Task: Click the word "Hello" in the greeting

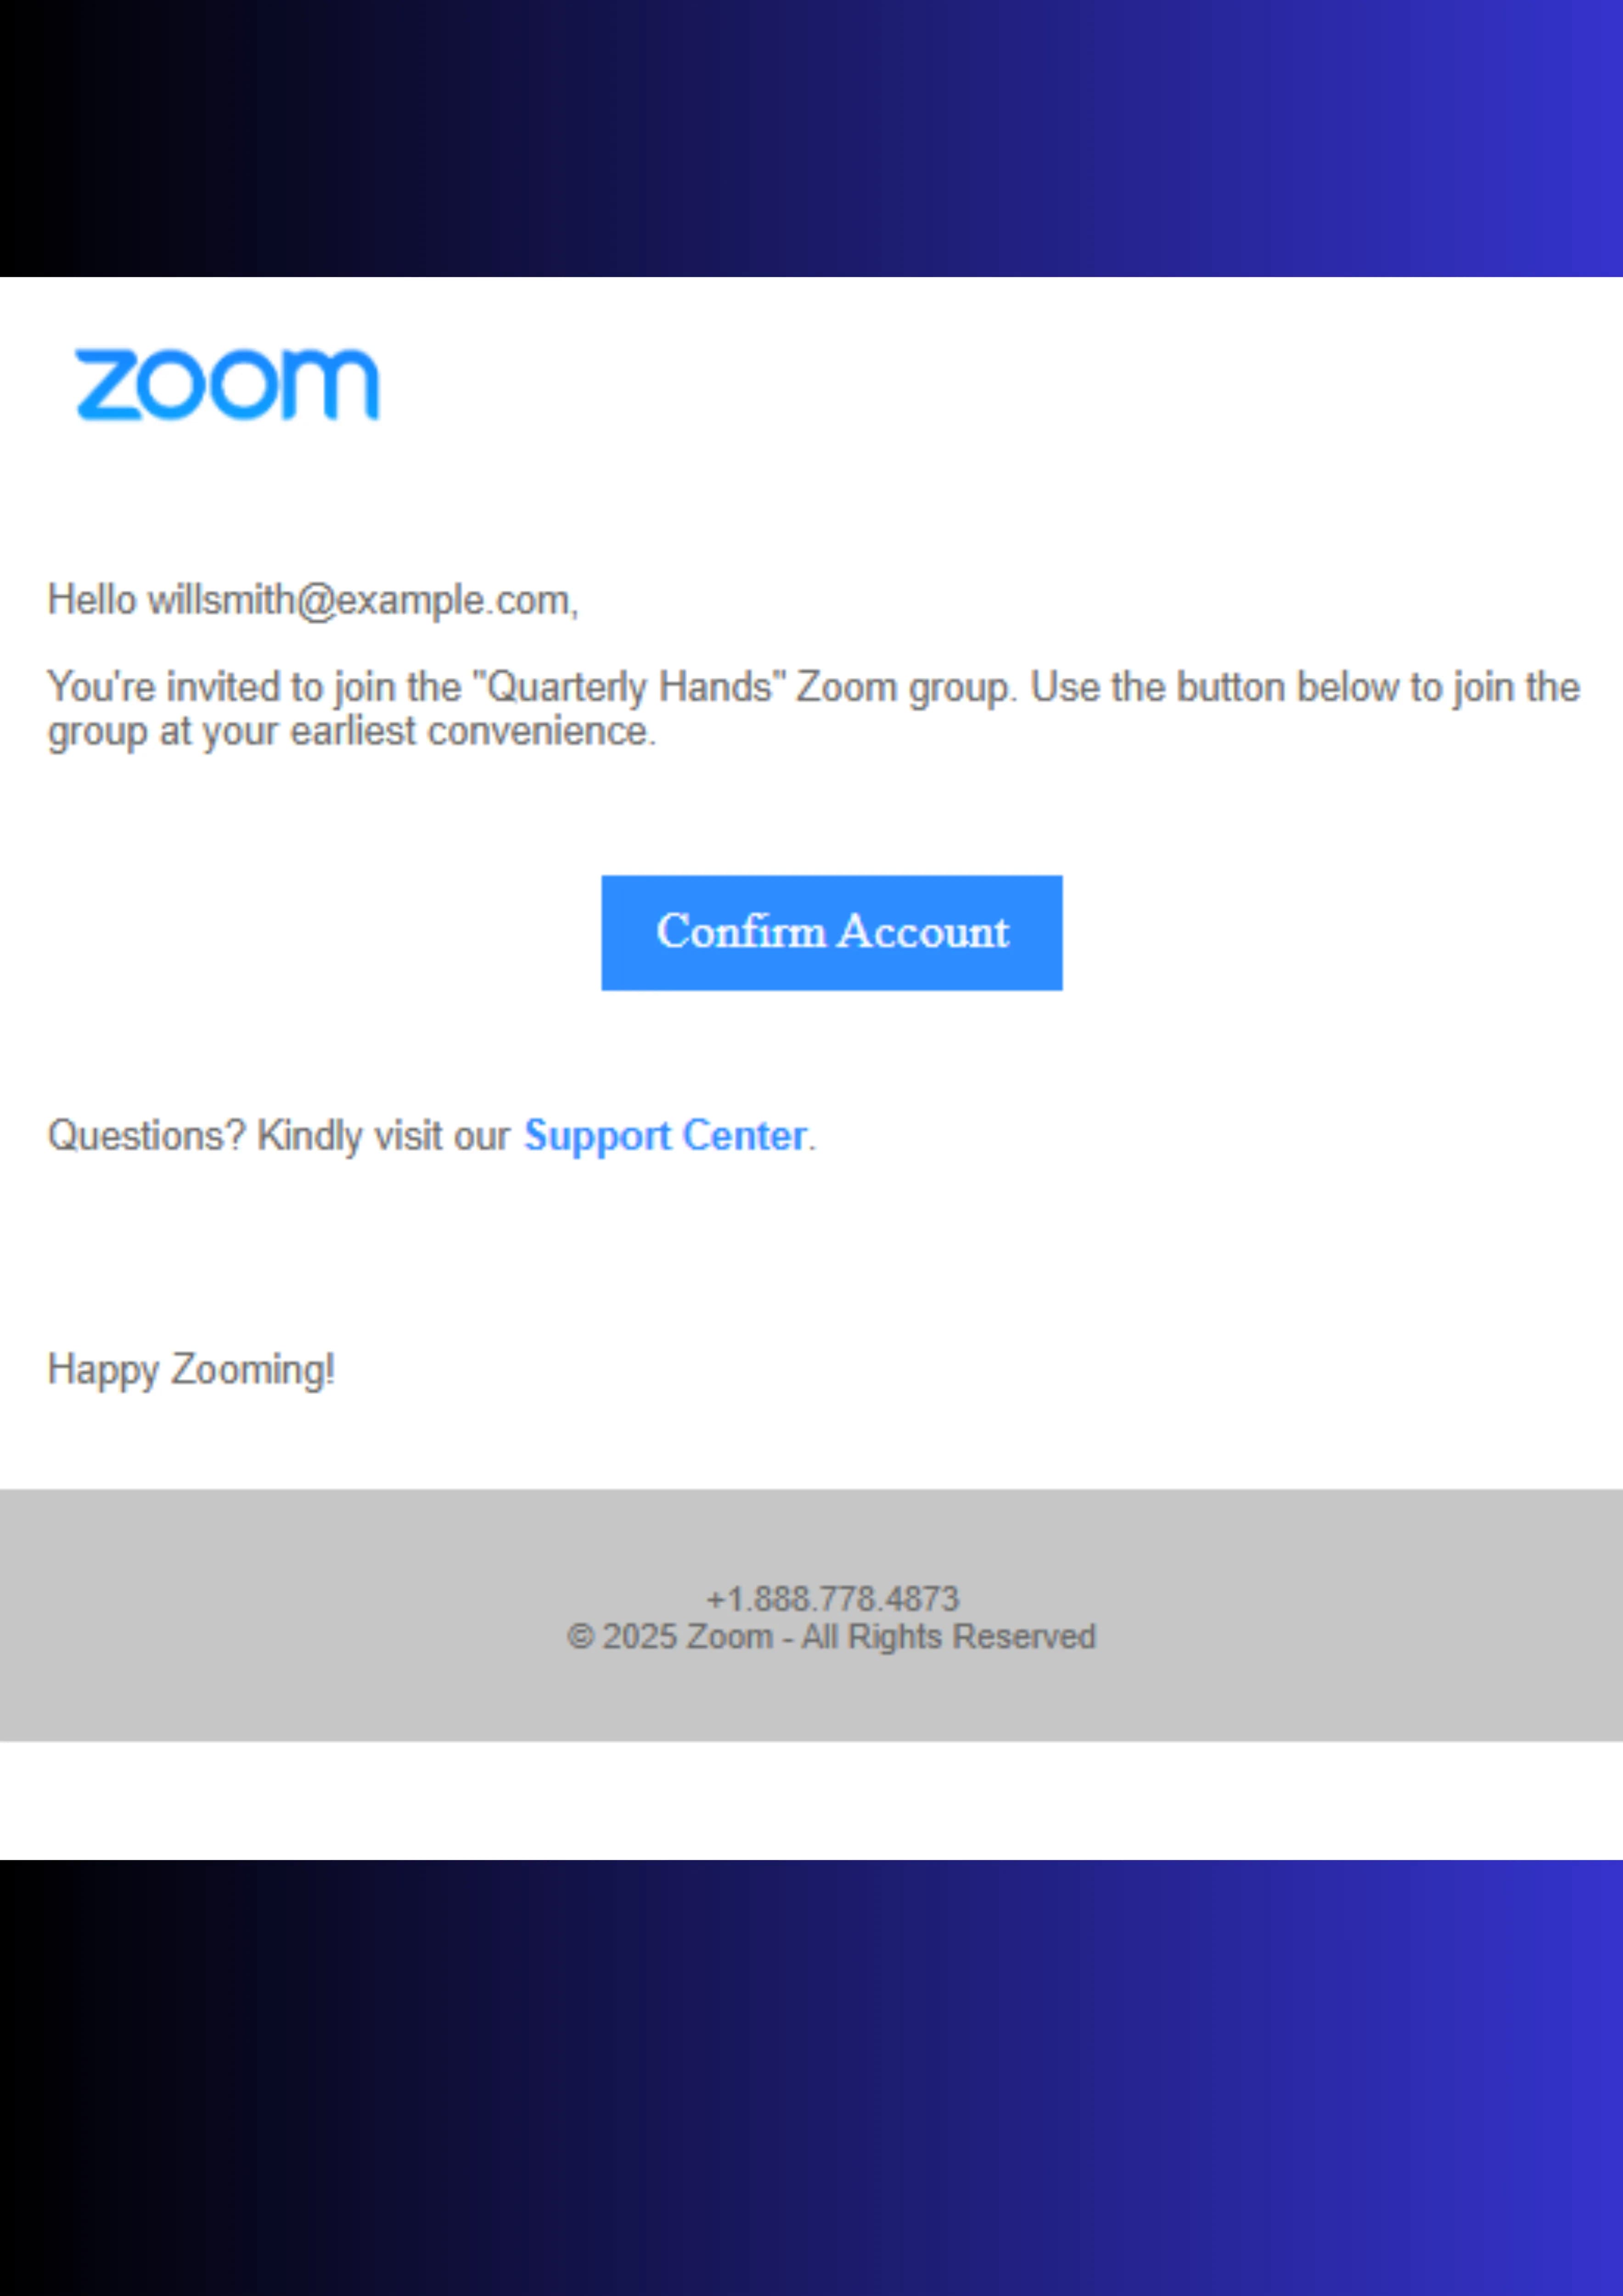Action: tap(92, 600)
